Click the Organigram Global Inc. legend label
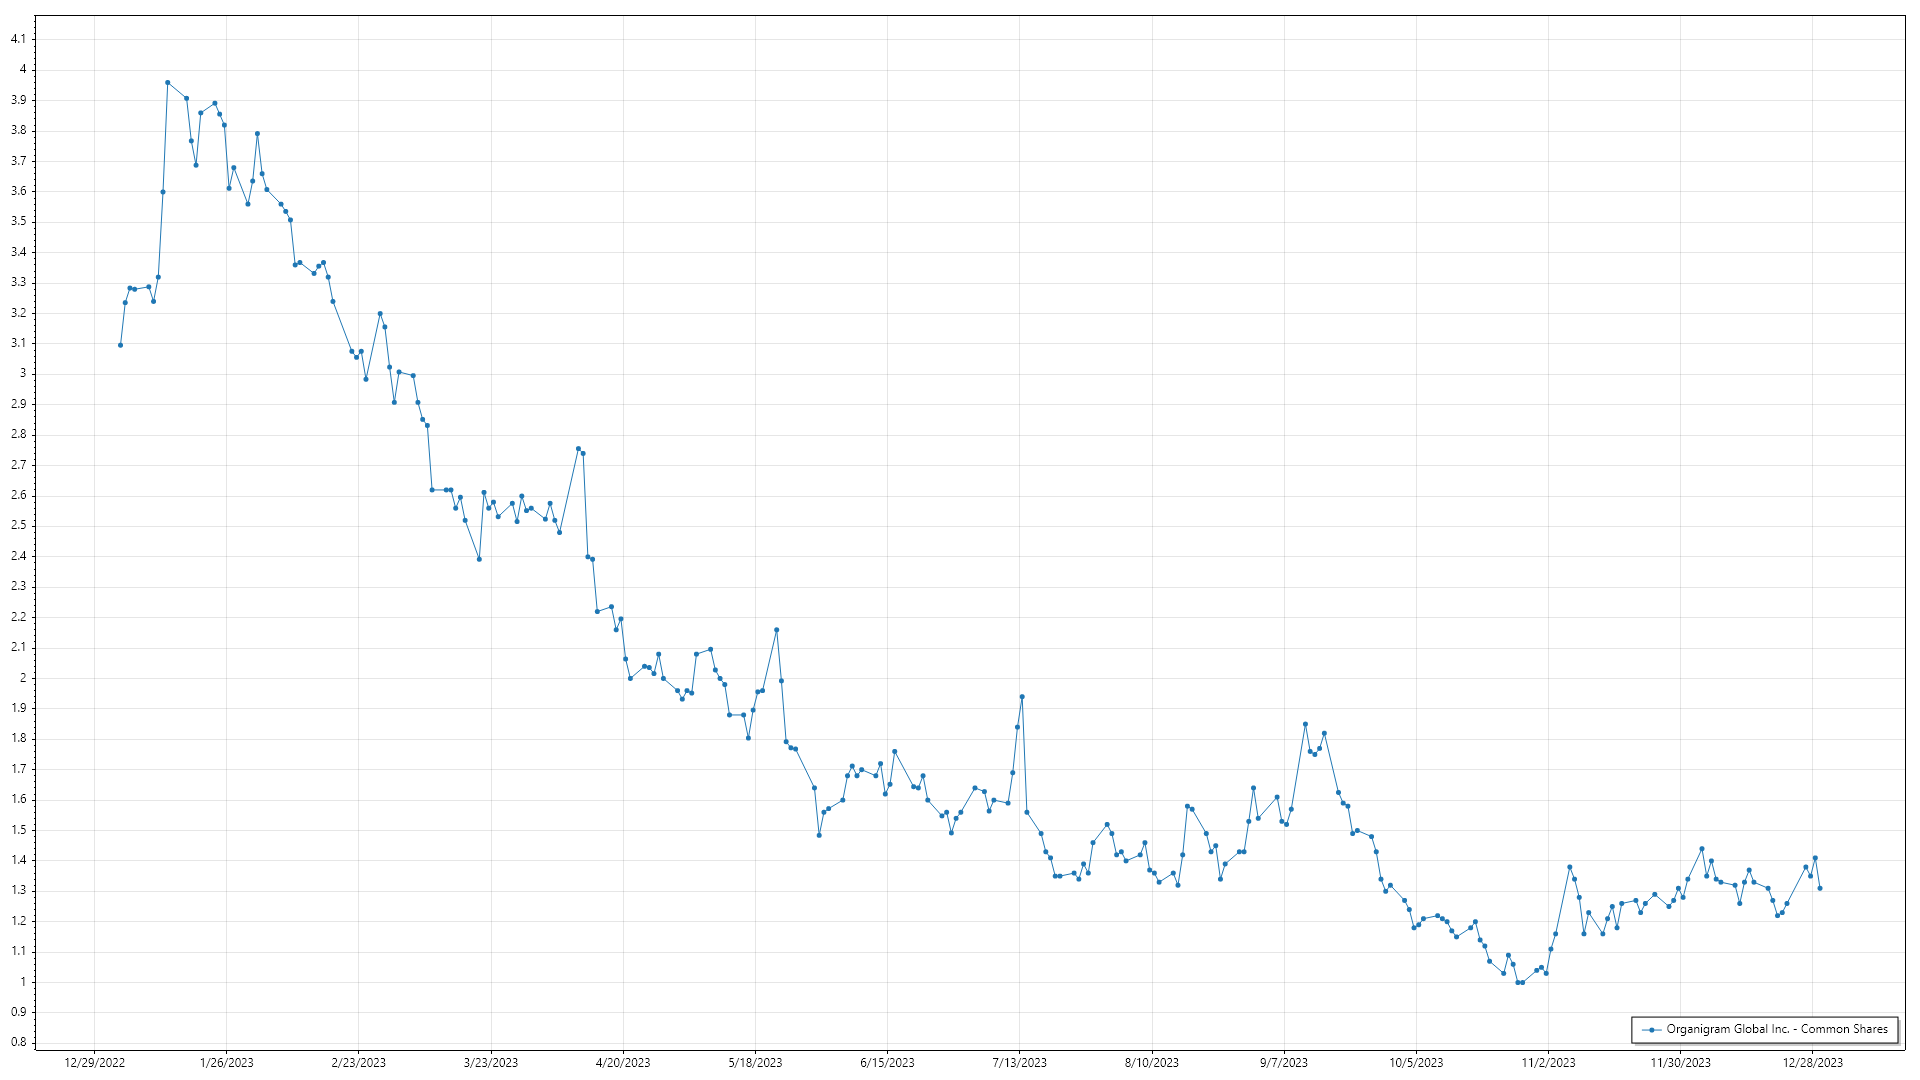 pyautogui.click(x=1776, y=1029)
